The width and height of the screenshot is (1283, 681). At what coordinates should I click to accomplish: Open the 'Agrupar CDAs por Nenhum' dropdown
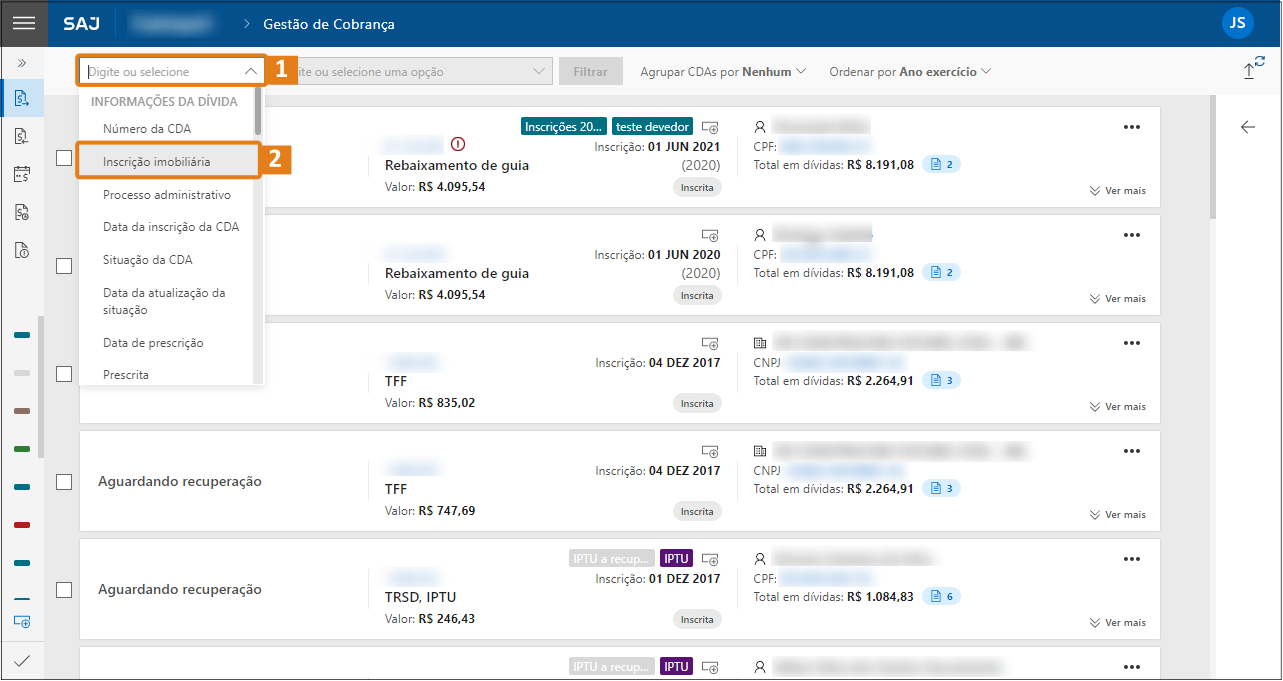723,72
